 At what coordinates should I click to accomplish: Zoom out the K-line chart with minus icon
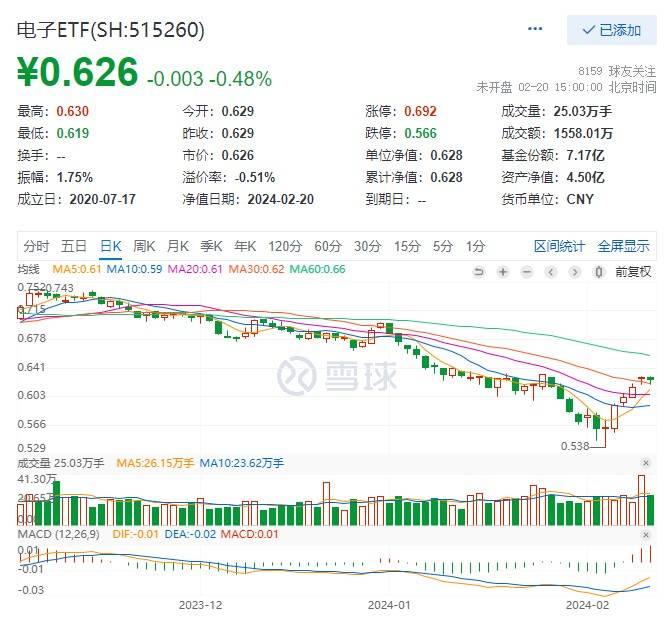pyautogui.click(x=527, y=272)
